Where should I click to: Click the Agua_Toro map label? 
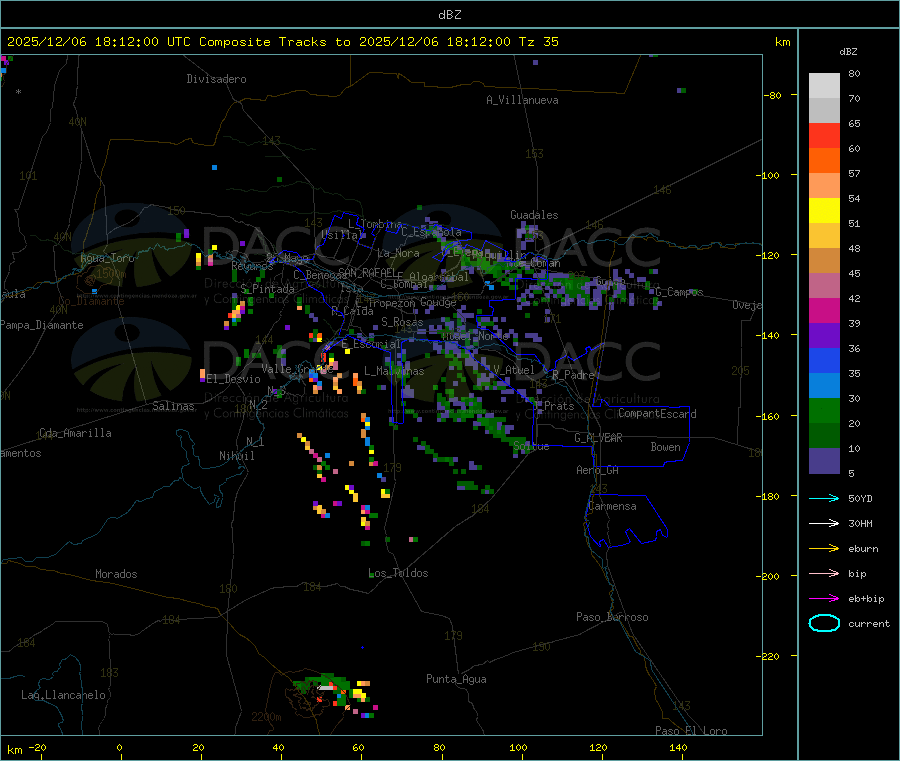point(107,258)
